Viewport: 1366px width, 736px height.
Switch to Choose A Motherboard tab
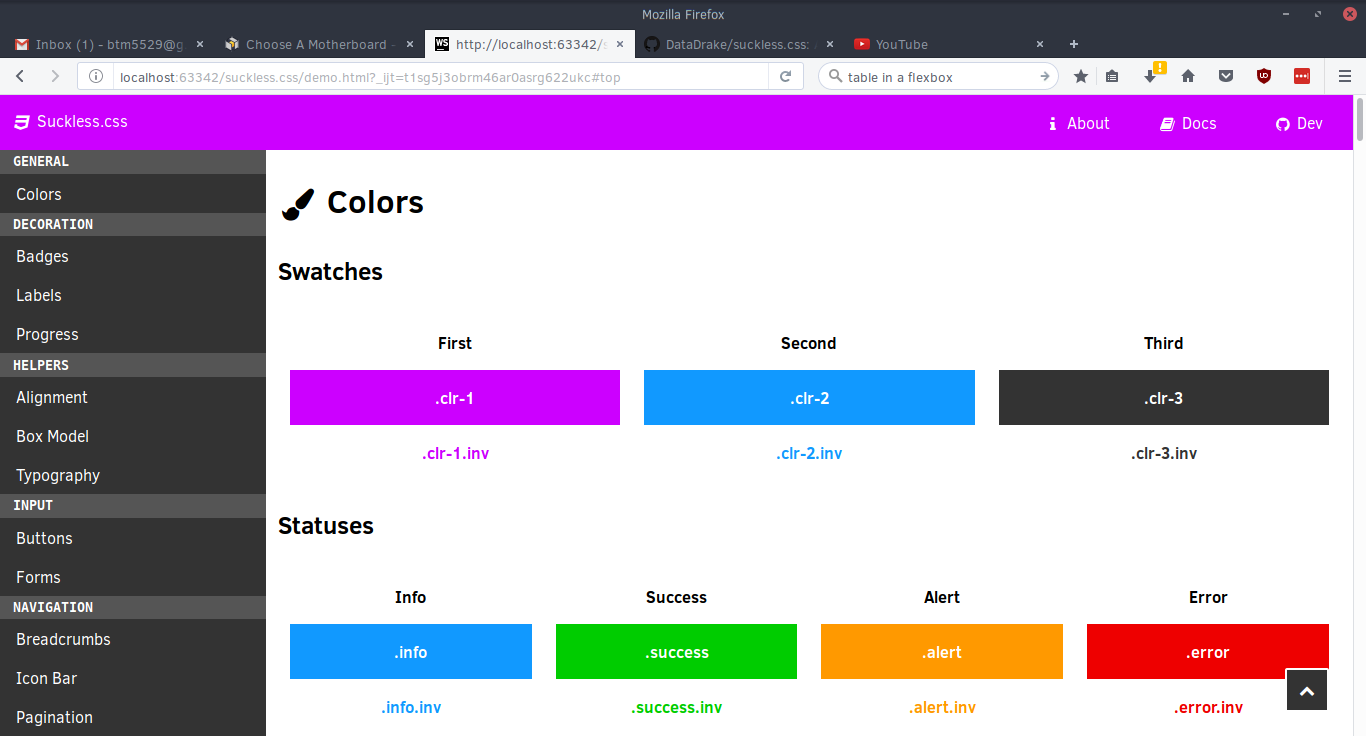319,44
